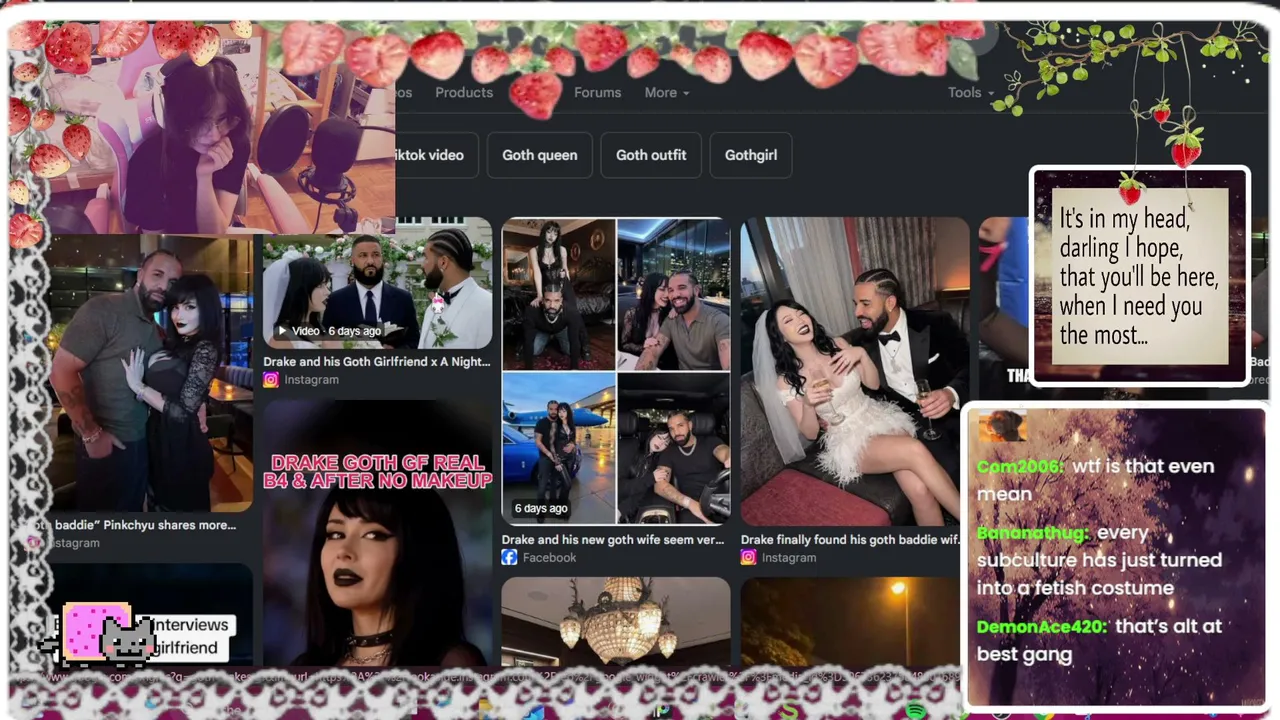Open the night street lamp image result

click(x=850, y=622)
